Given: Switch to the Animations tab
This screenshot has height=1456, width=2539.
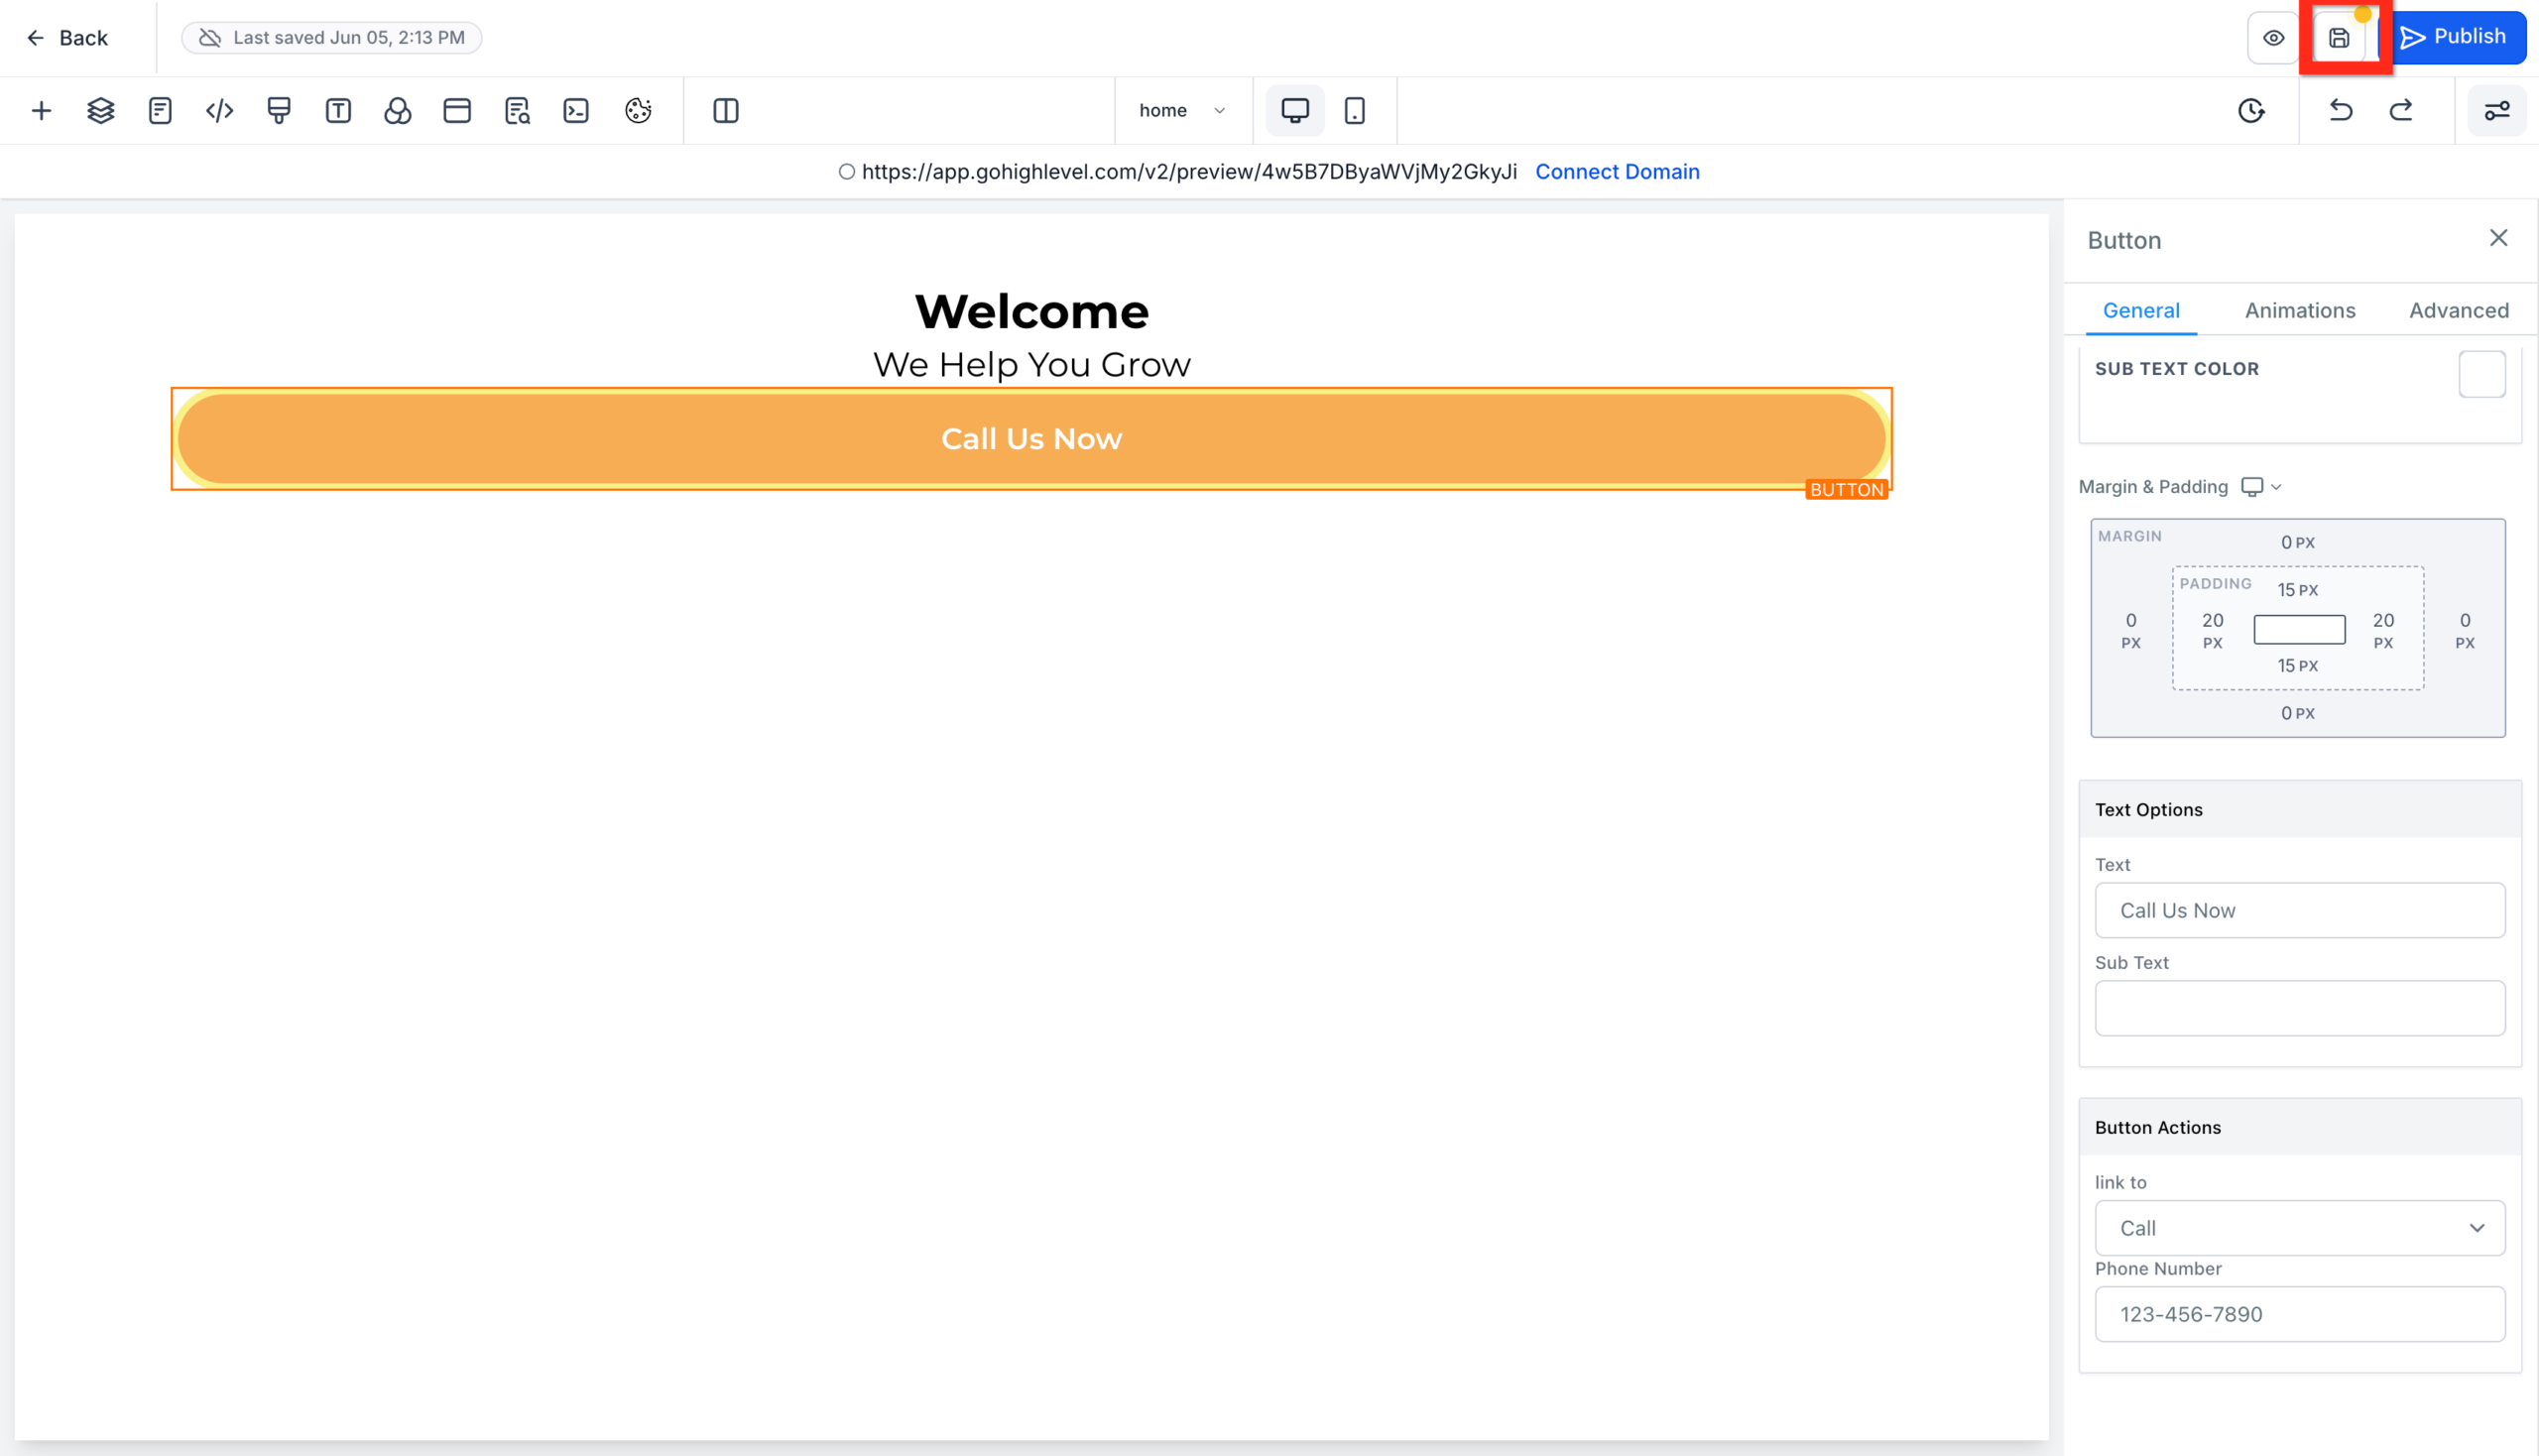Looking at the screenshot, I should click(2300, 310).
